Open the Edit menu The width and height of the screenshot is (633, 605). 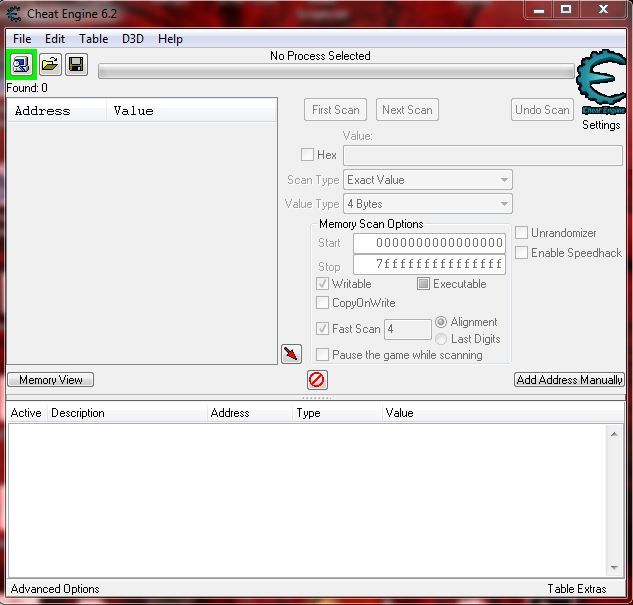[55, 39]
